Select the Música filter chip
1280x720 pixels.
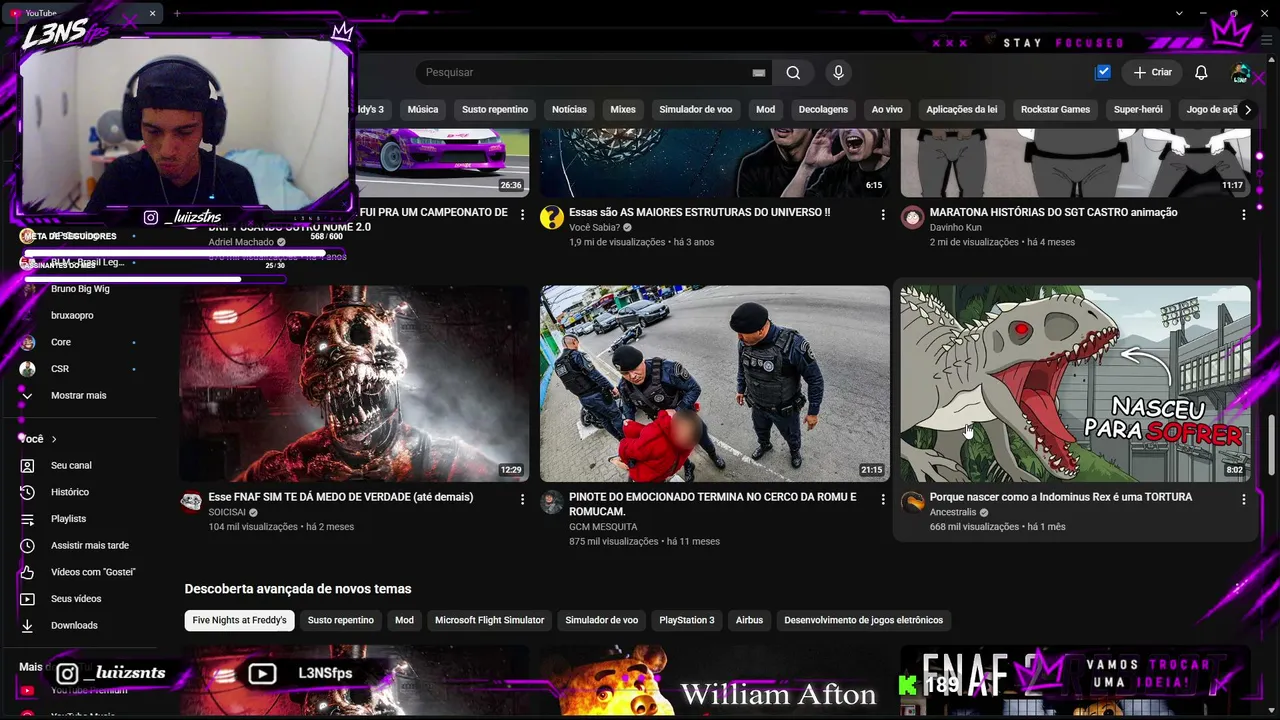423,110
